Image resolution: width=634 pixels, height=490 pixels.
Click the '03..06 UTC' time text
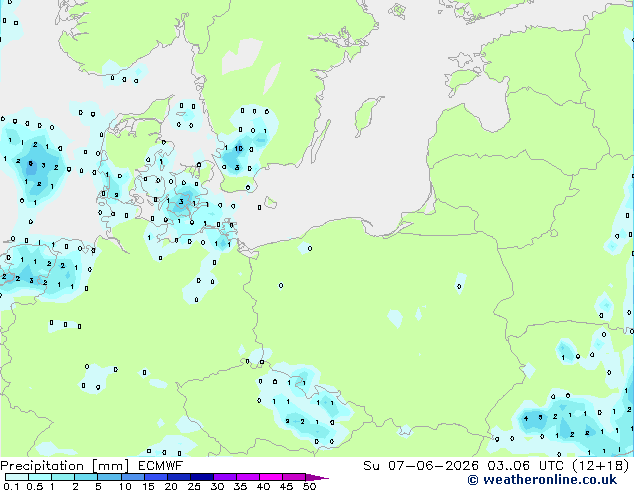526,466
